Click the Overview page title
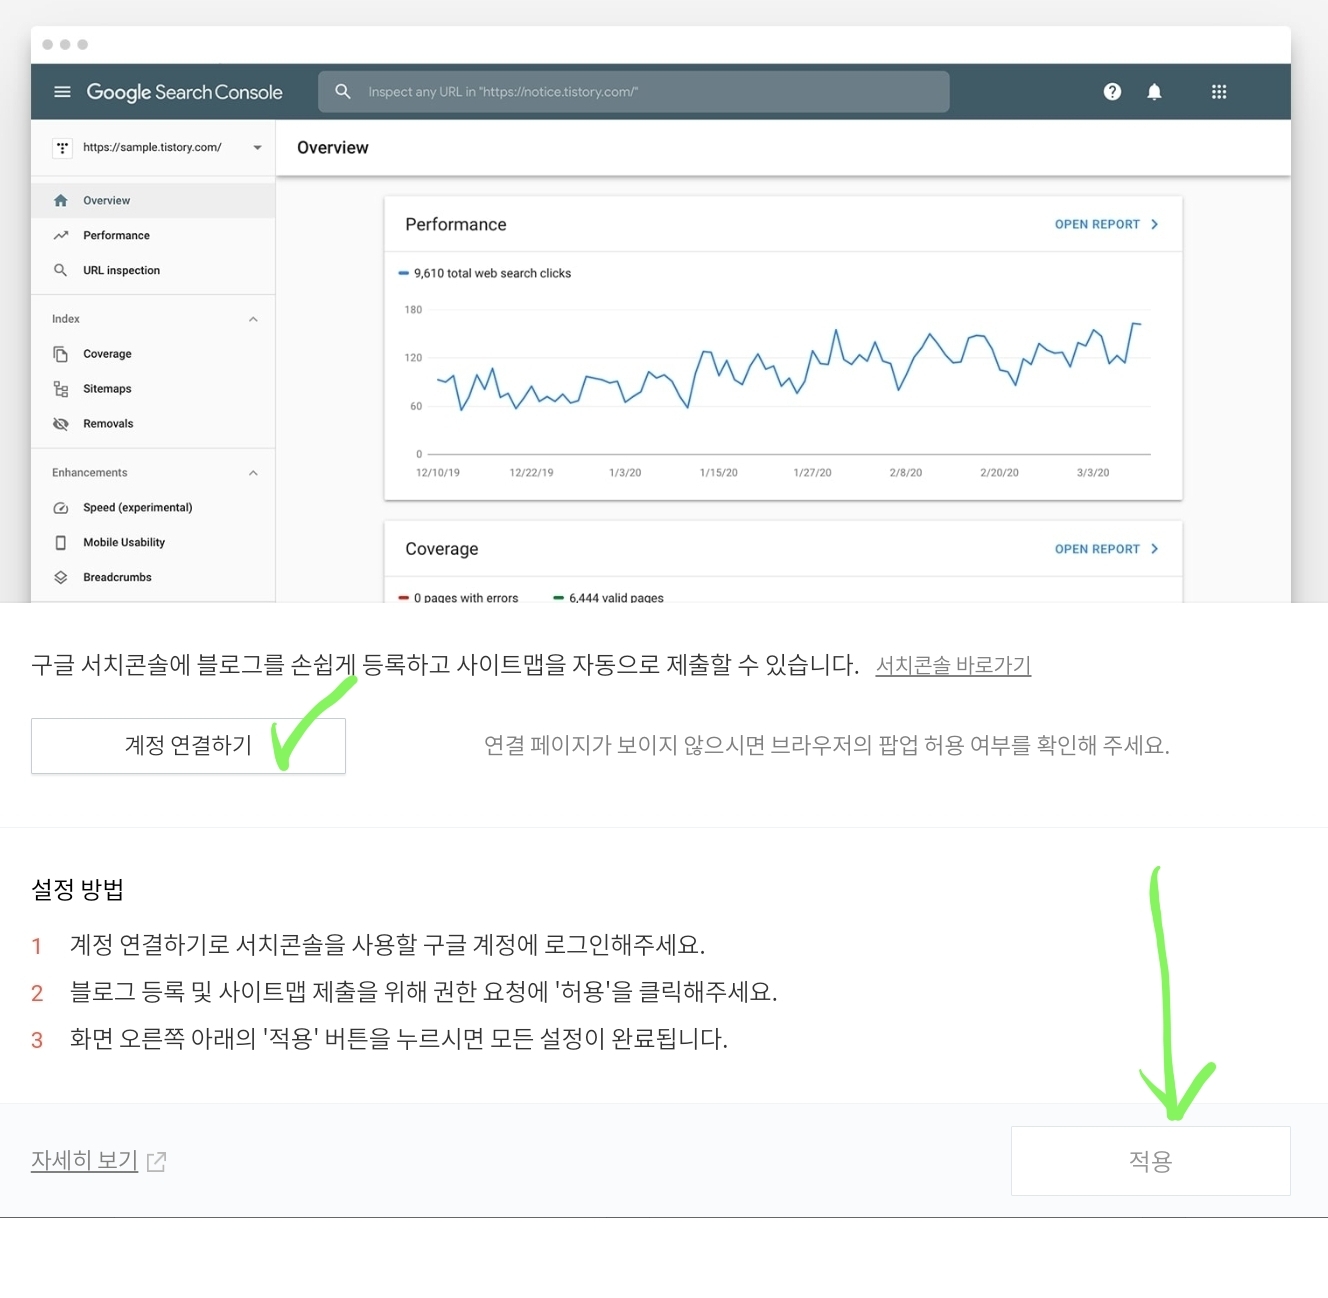 point(333,148)
